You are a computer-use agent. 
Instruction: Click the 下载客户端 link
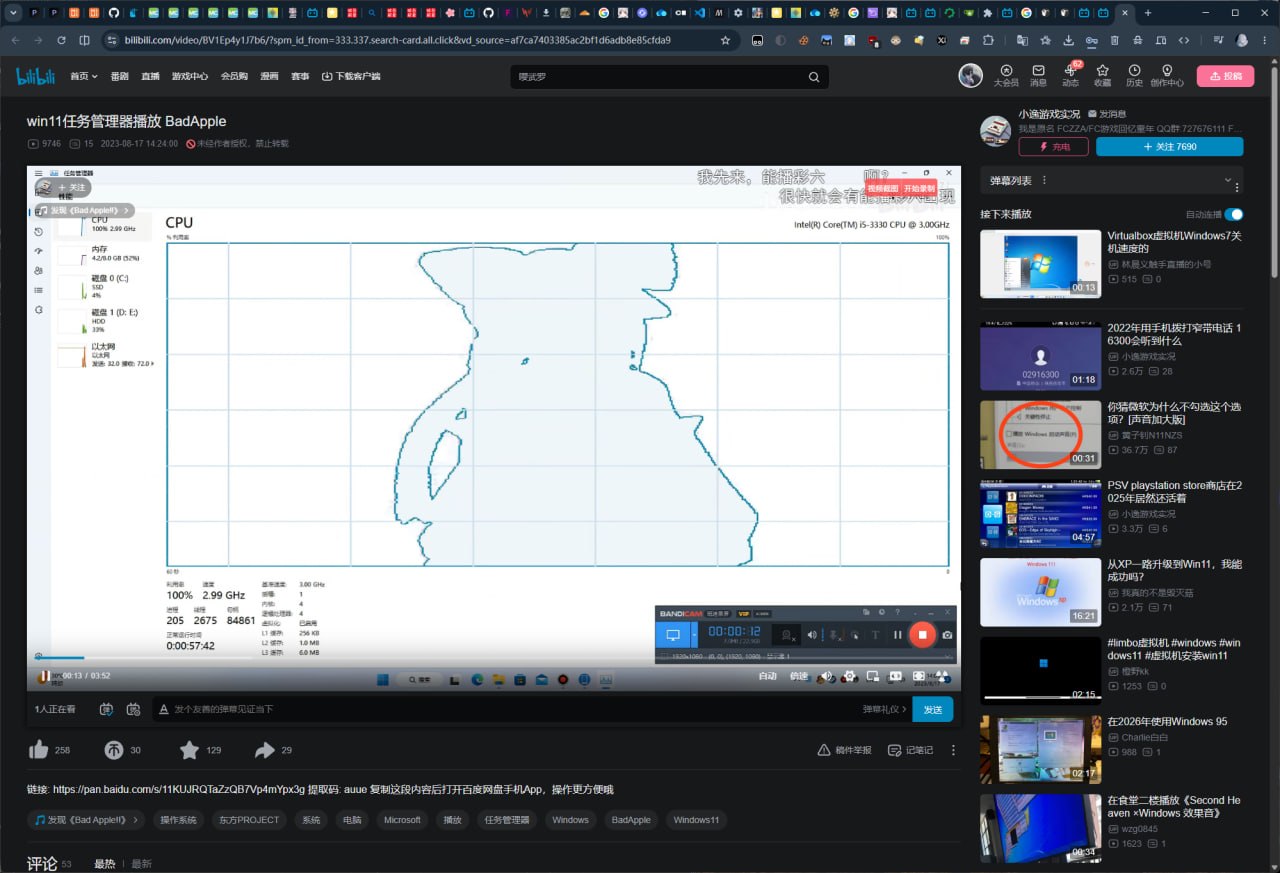pyautogui.click(x=351, y=77)
